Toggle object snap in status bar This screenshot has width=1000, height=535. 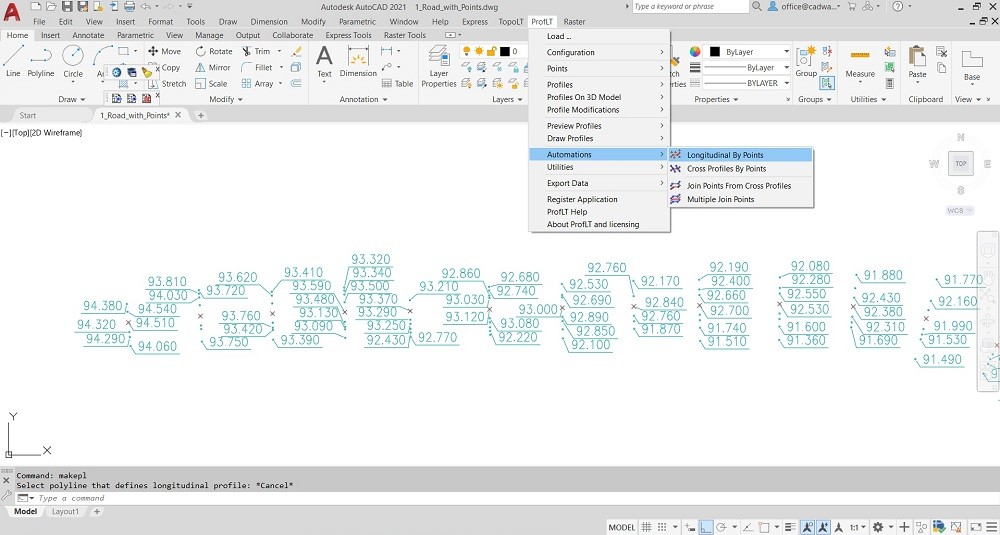(765, 527)
